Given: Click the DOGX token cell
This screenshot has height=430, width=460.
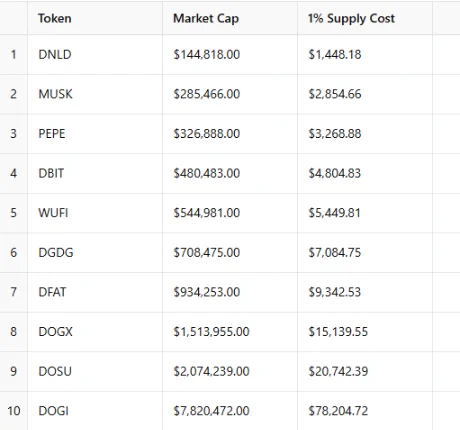Looking at the screenshot, I should (x=95, y=332).
